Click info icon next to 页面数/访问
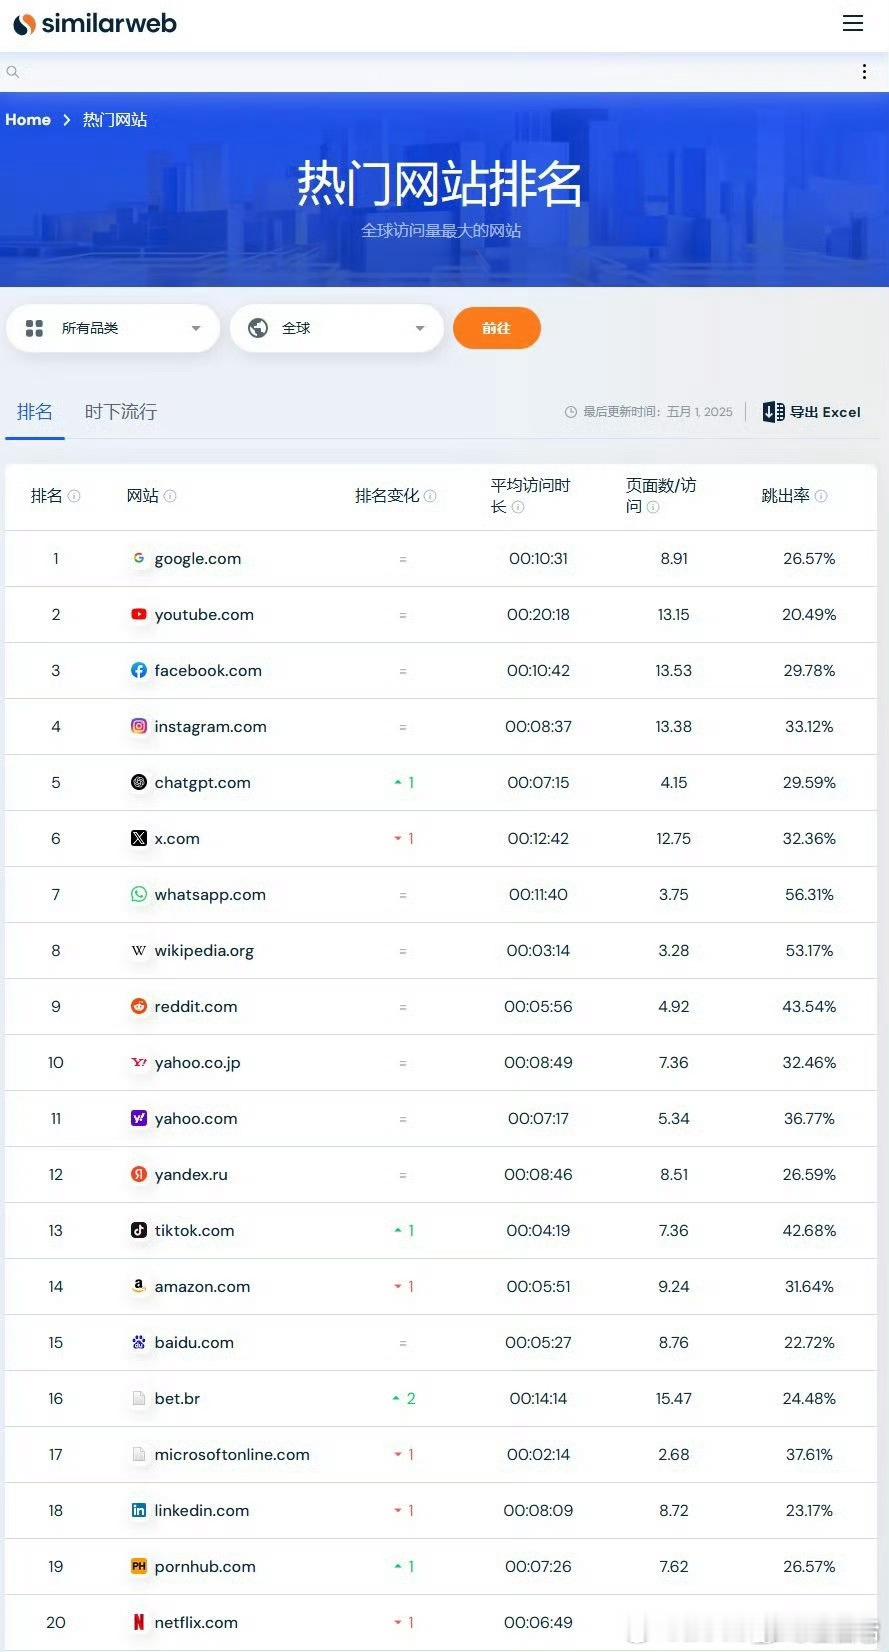Viewport: 889px width, 1652px height. 653,507
